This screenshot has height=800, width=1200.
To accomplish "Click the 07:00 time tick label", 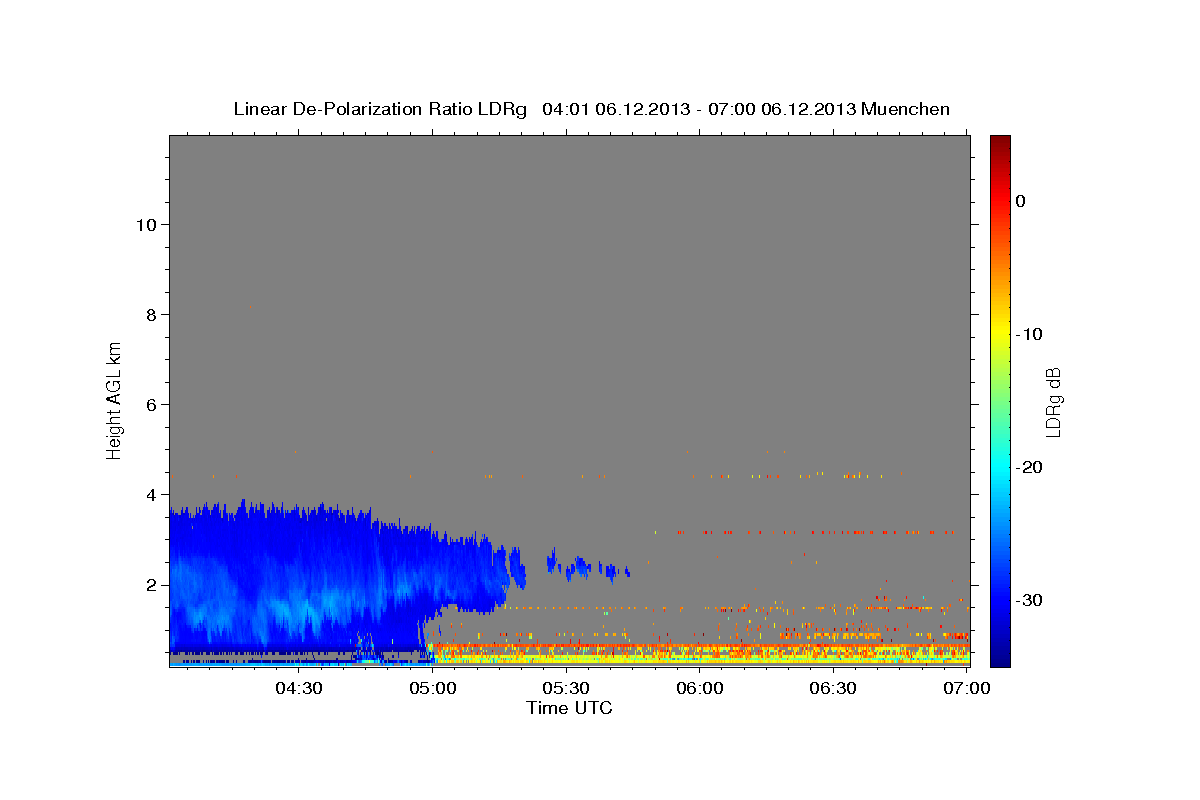I will [967, 688].
